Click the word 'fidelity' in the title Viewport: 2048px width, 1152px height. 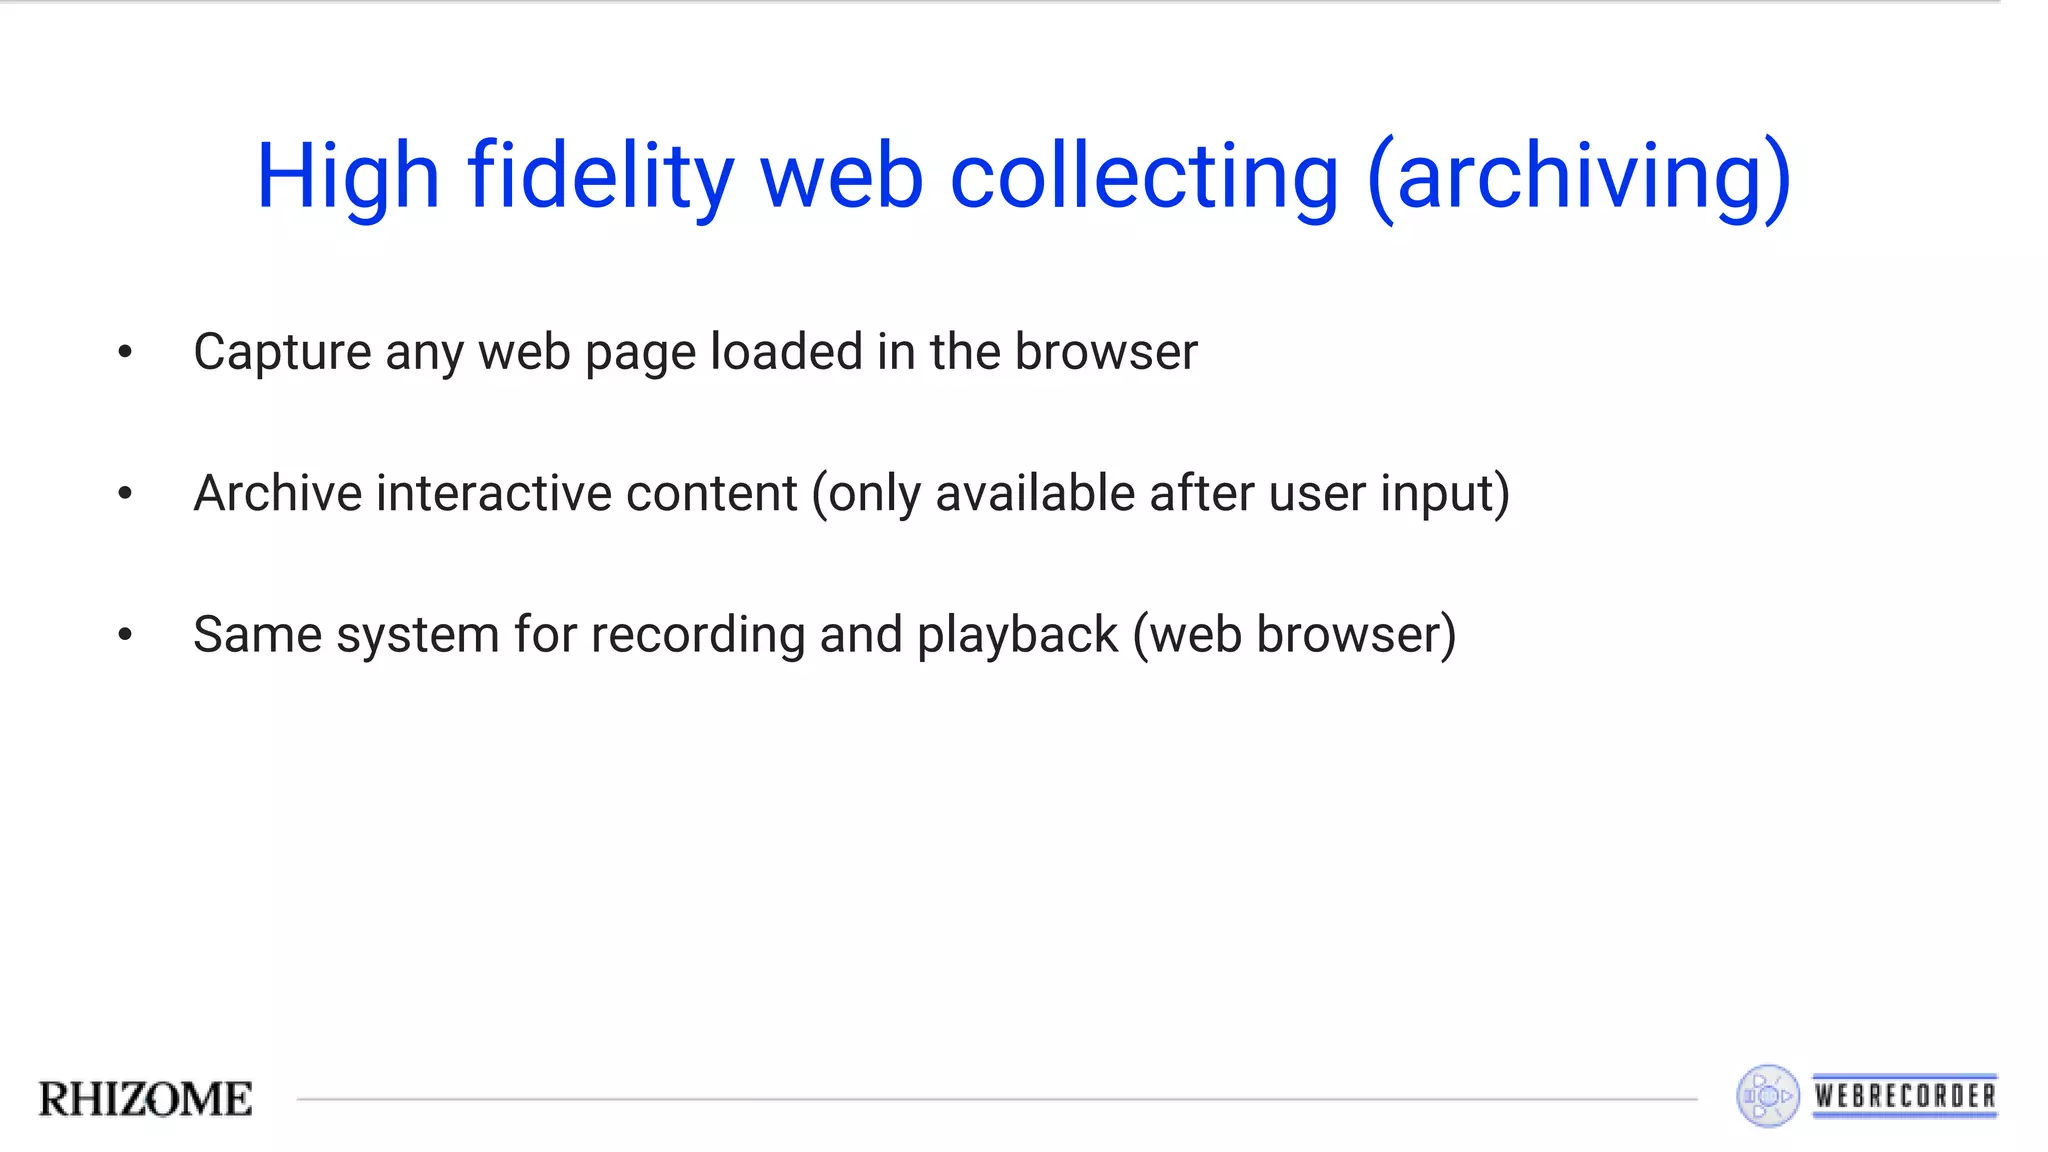[x=601, y=178]
